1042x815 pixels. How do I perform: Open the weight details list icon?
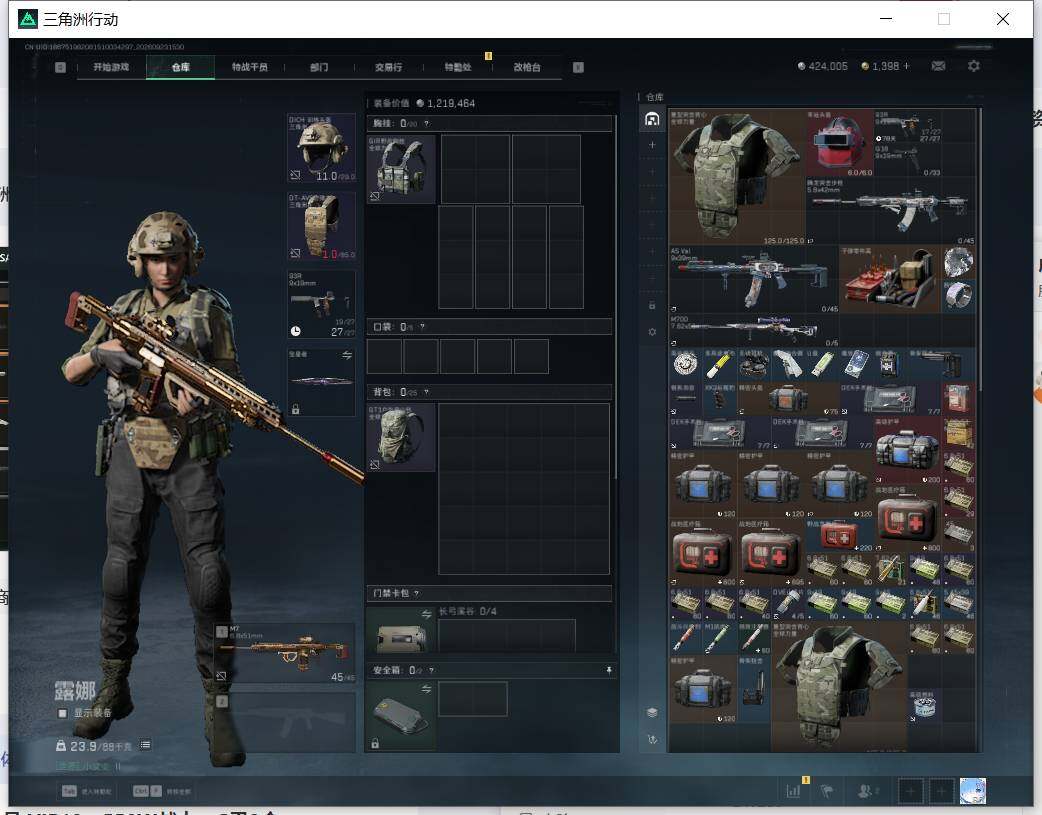(145, 745)
